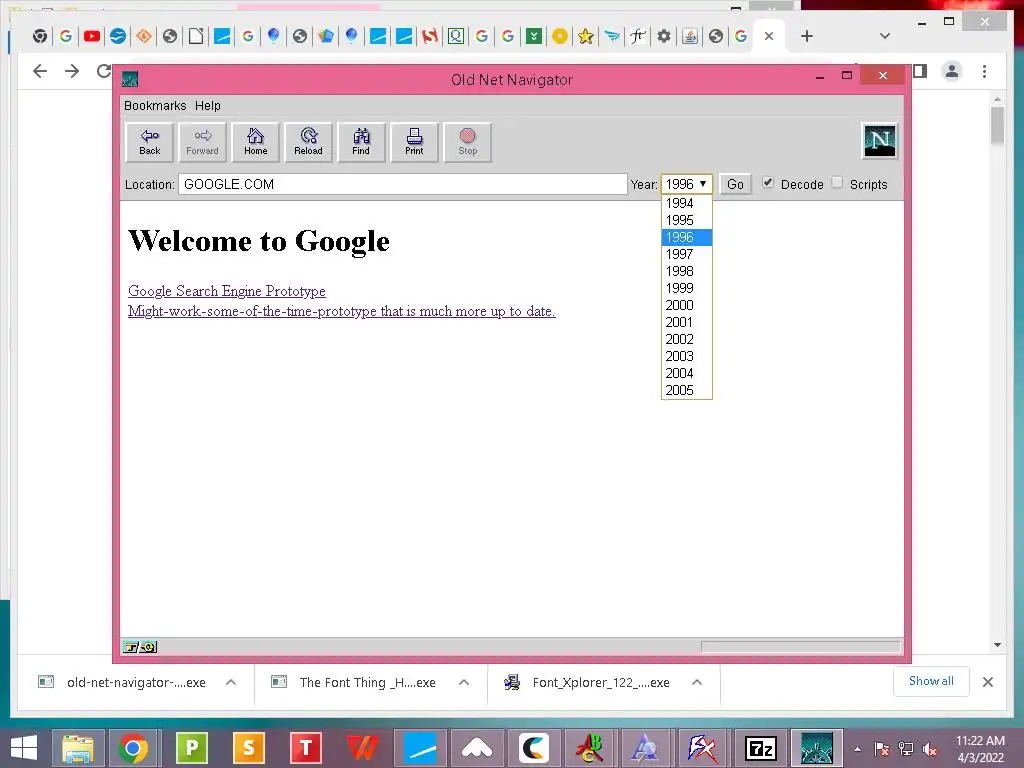The height and width of the screenshot is (768, 1024).
Task: Switch to the gear favicon tab
Action: [x=664, y=36]
